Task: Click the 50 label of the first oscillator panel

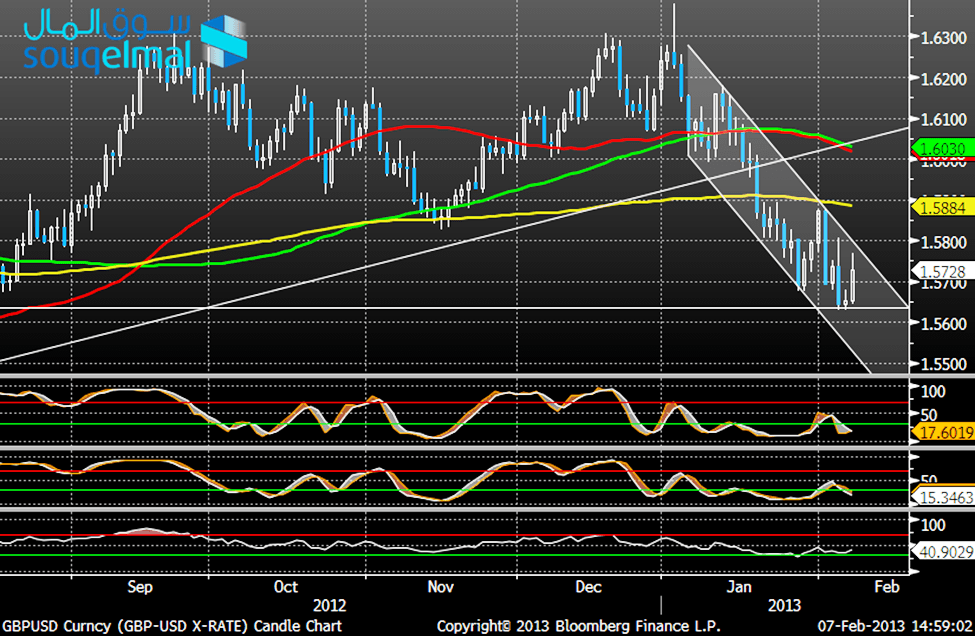Action: [x=929, y=415]
